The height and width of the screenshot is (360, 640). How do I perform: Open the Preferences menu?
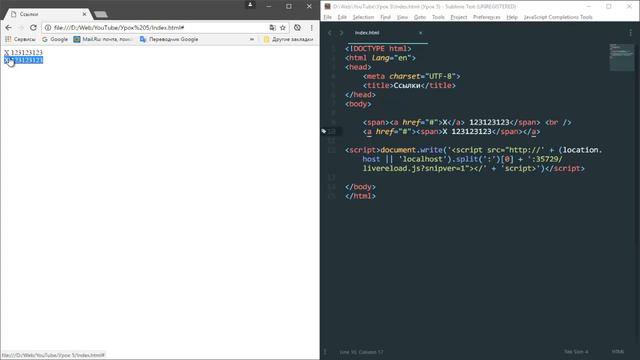click(487, 17)
